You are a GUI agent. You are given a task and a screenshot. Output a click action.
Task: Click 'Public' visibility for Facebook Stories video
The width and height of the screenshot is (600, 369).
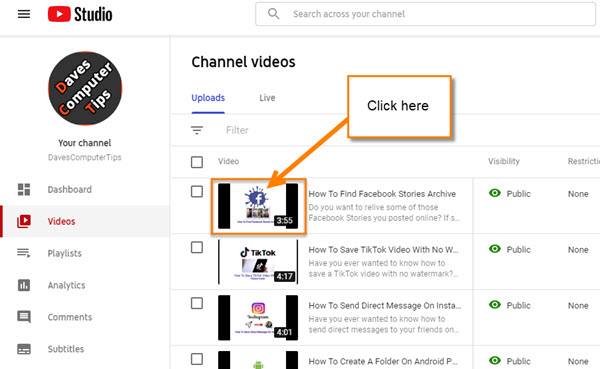pyautogui.click(x=518, y=194)
